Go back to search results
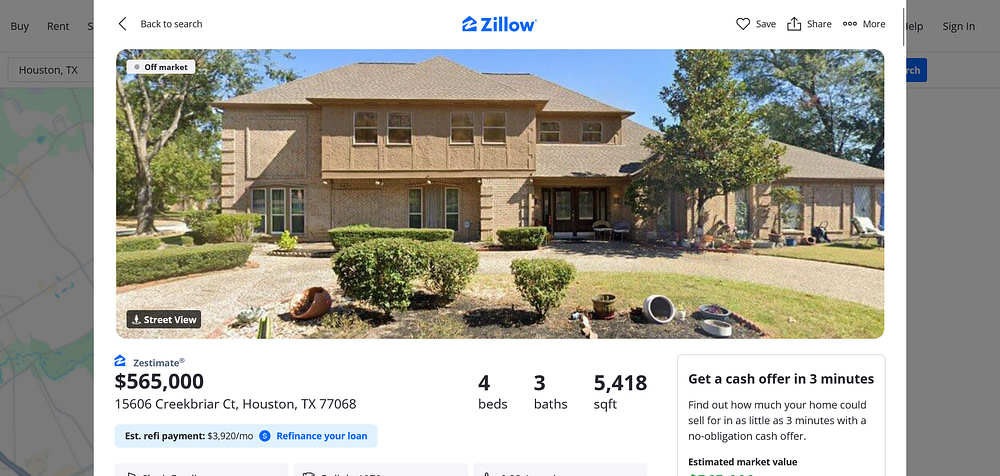The image size is (1000, 476). pyautogui.click(x=171, y=24)
